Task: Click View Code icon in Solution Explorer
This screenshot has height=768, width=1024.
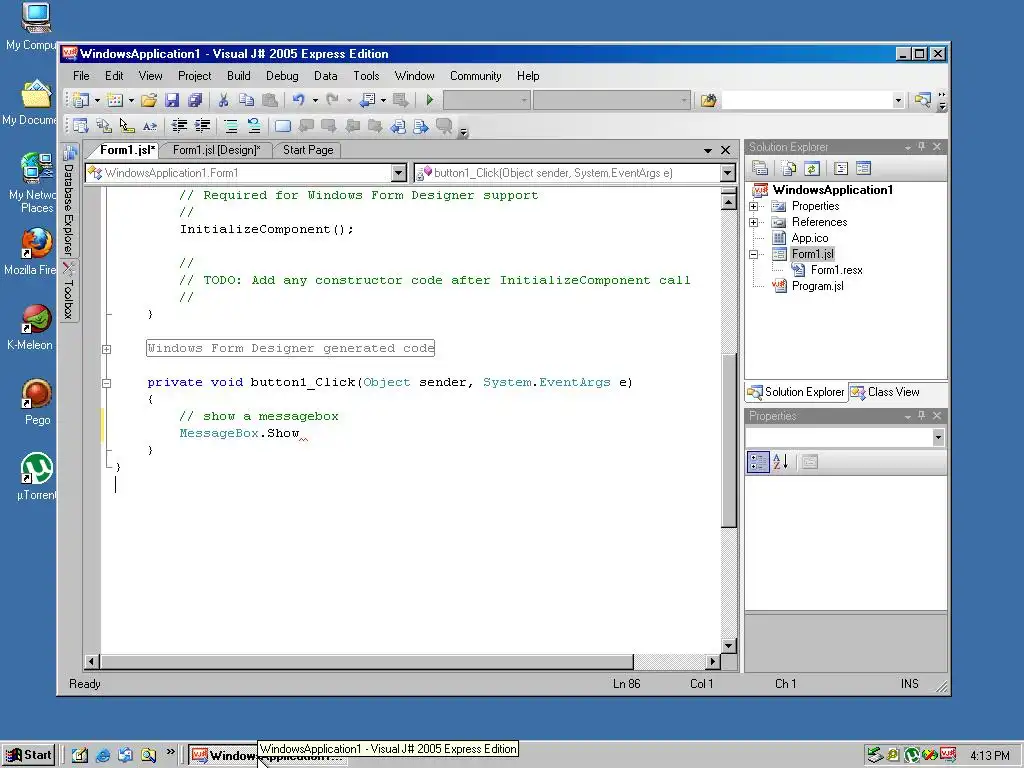Action: click(x=841, y=168)
